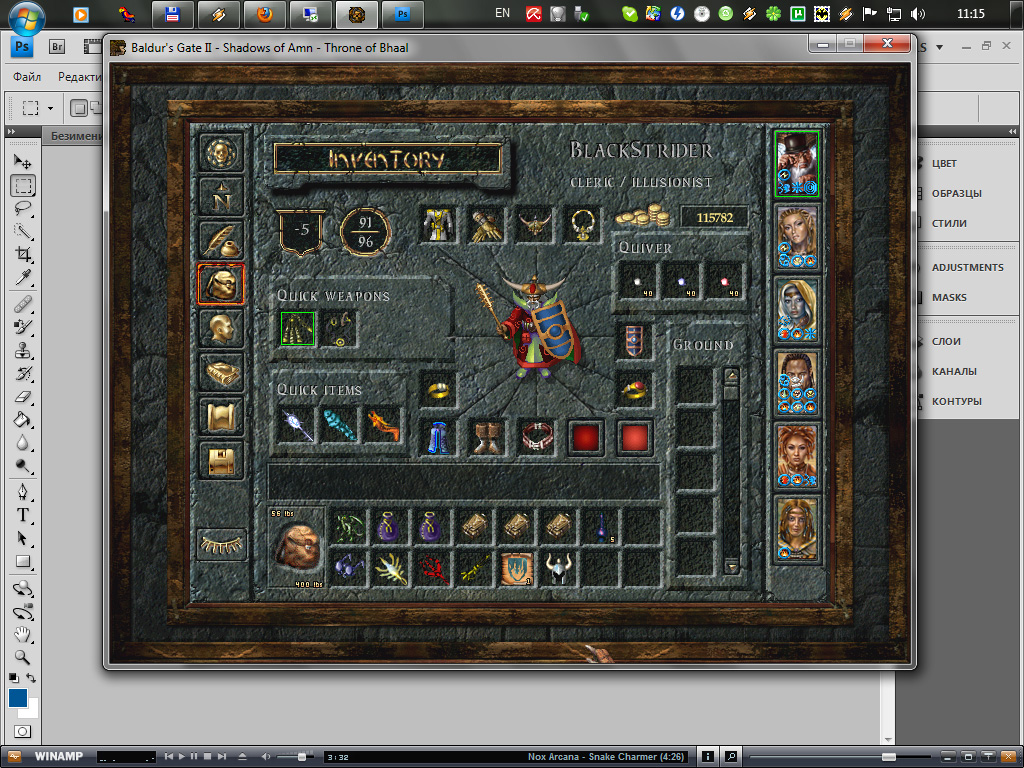The image size is (1024, 768).
Task: Click Ground list scroll-up arrow
Action: (731, 375)
